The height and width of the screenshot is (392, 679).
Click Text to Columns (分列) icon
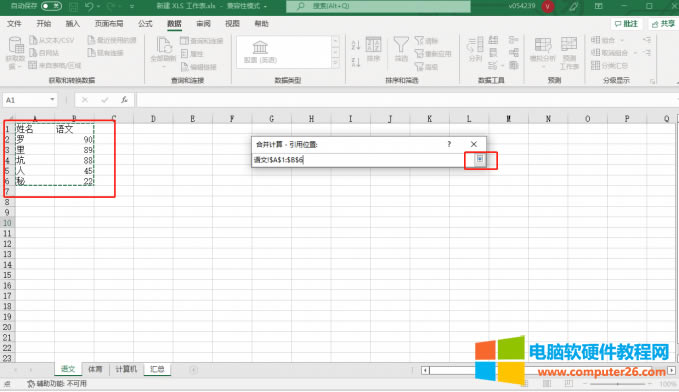(475, 45)
